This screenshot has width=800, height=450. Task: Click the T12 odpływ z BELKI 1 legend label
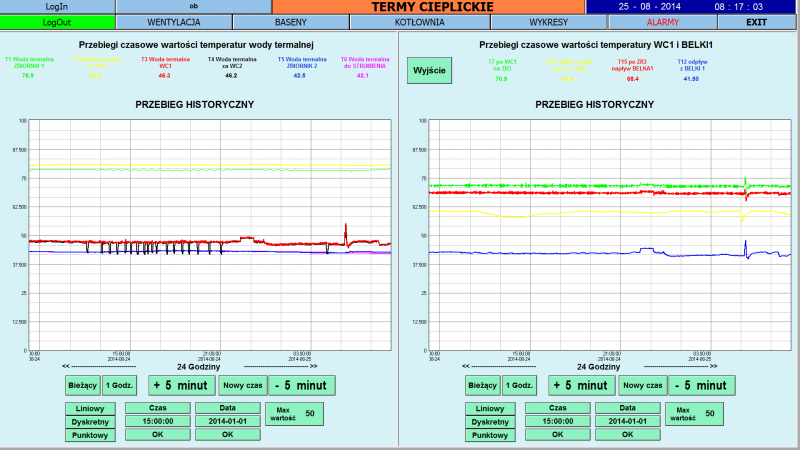(x=692, y=65)
